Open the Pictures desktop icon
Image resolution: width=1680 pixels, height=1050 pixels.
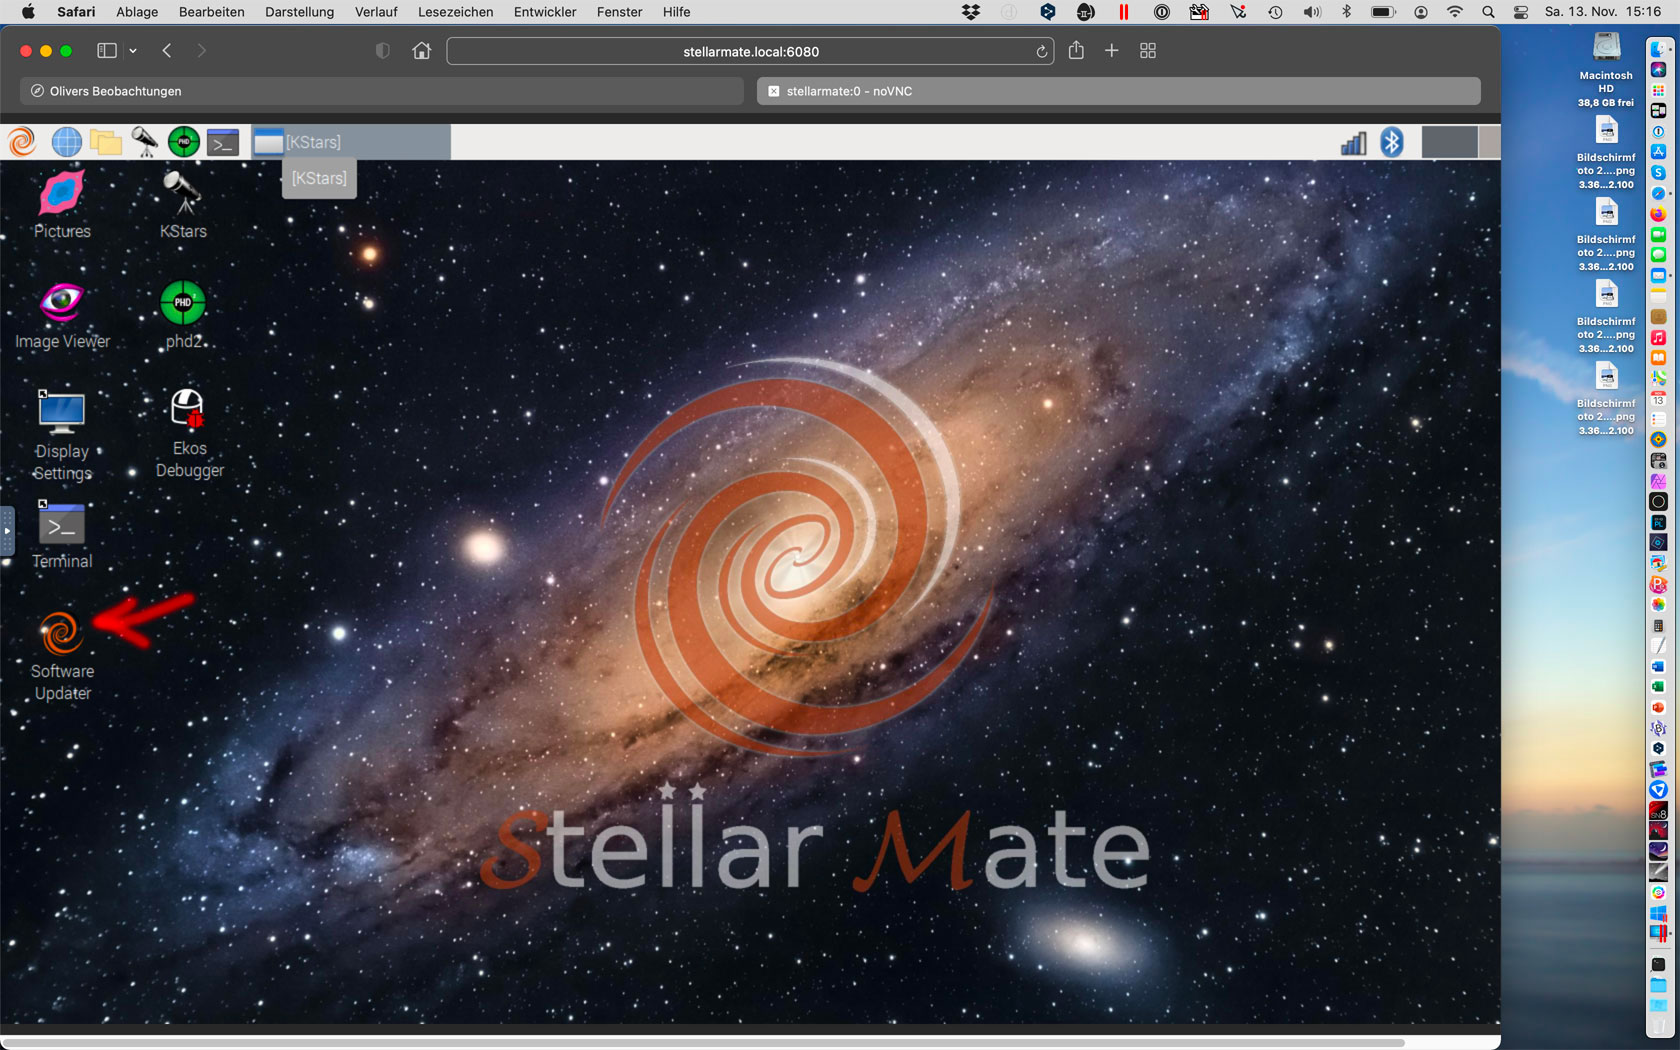(62, 205)
